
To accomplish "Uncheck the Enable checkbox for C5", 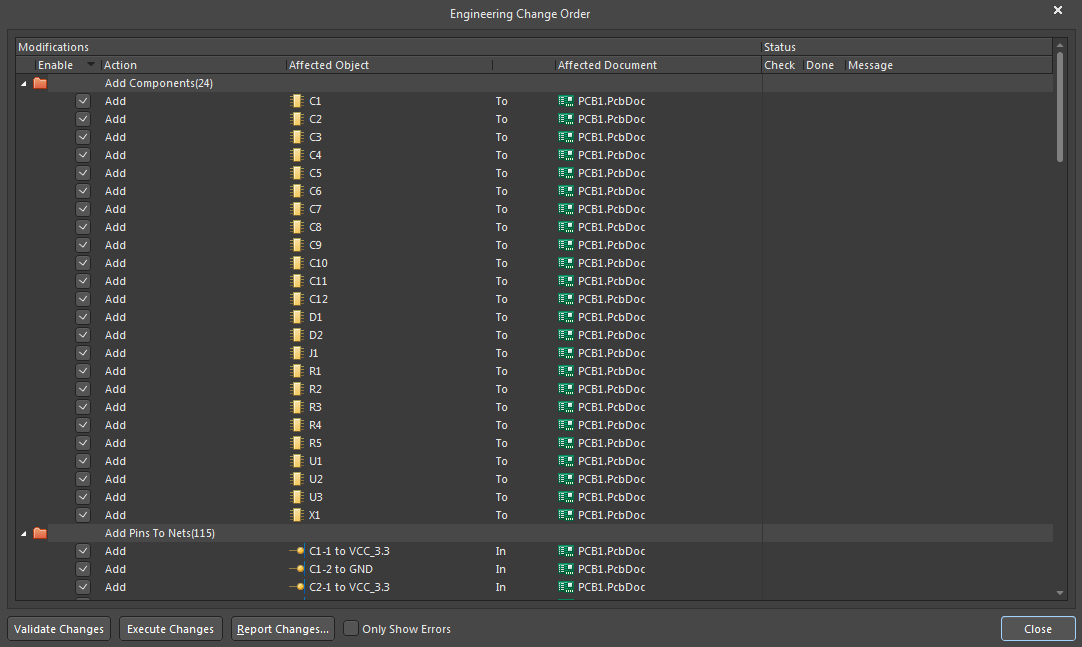I will click(83, 173).
